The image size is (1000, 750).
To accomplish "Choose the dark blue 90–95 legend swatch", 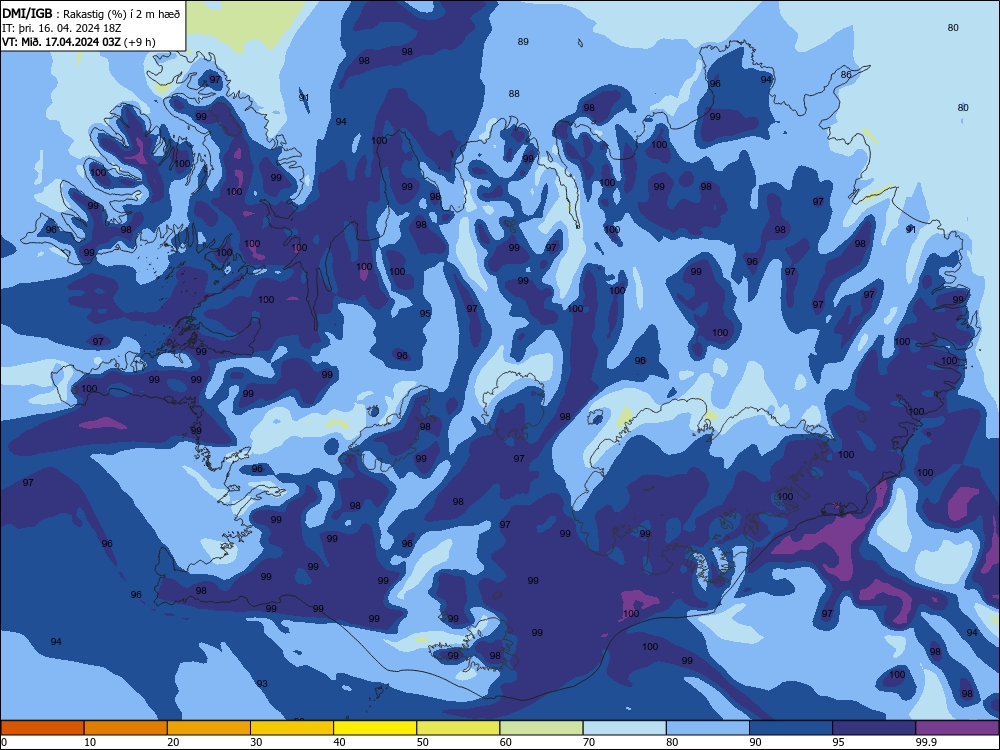I will coord(791,728).
